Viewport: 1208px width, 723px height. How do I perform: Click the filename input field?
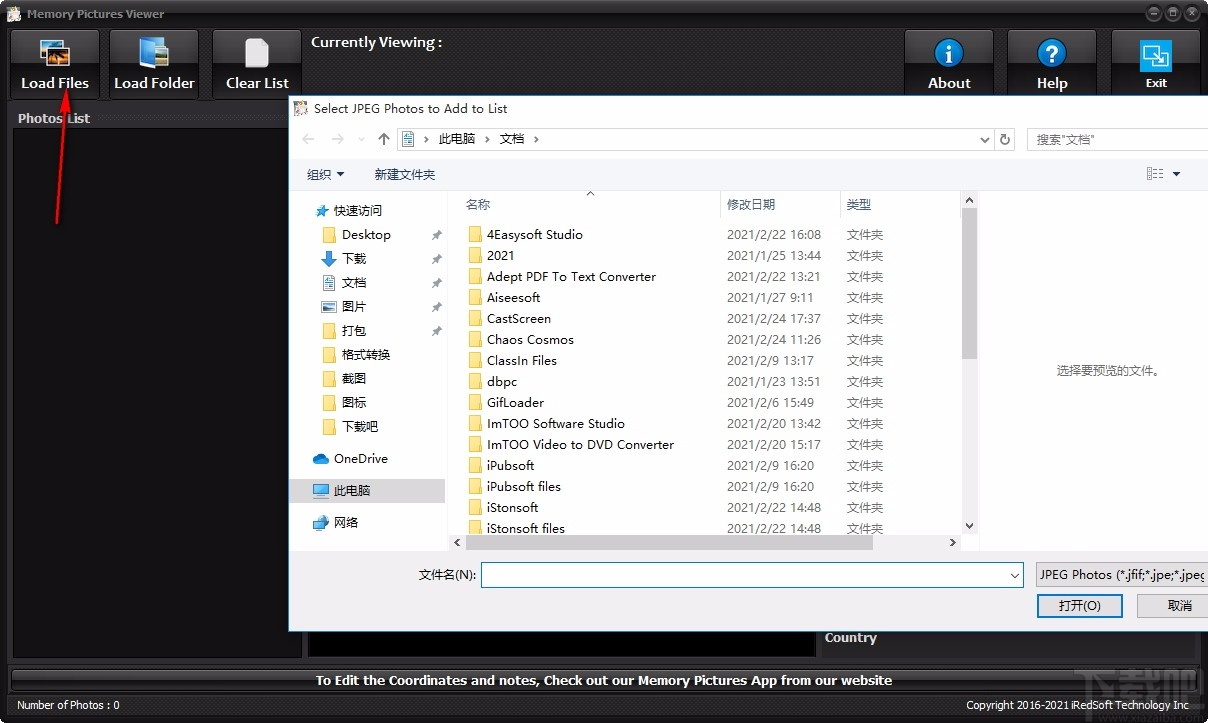click(750, 575)
